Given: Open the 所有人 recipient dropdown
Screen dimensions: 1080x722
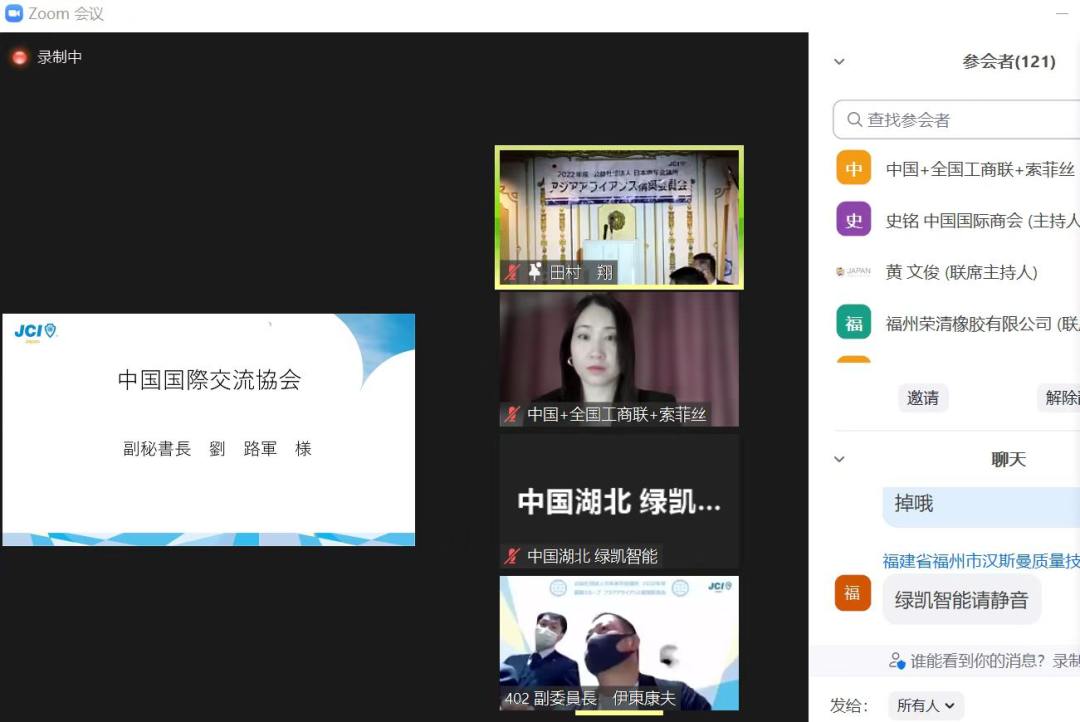Looking at the screenshot, I should pos(925,705).
